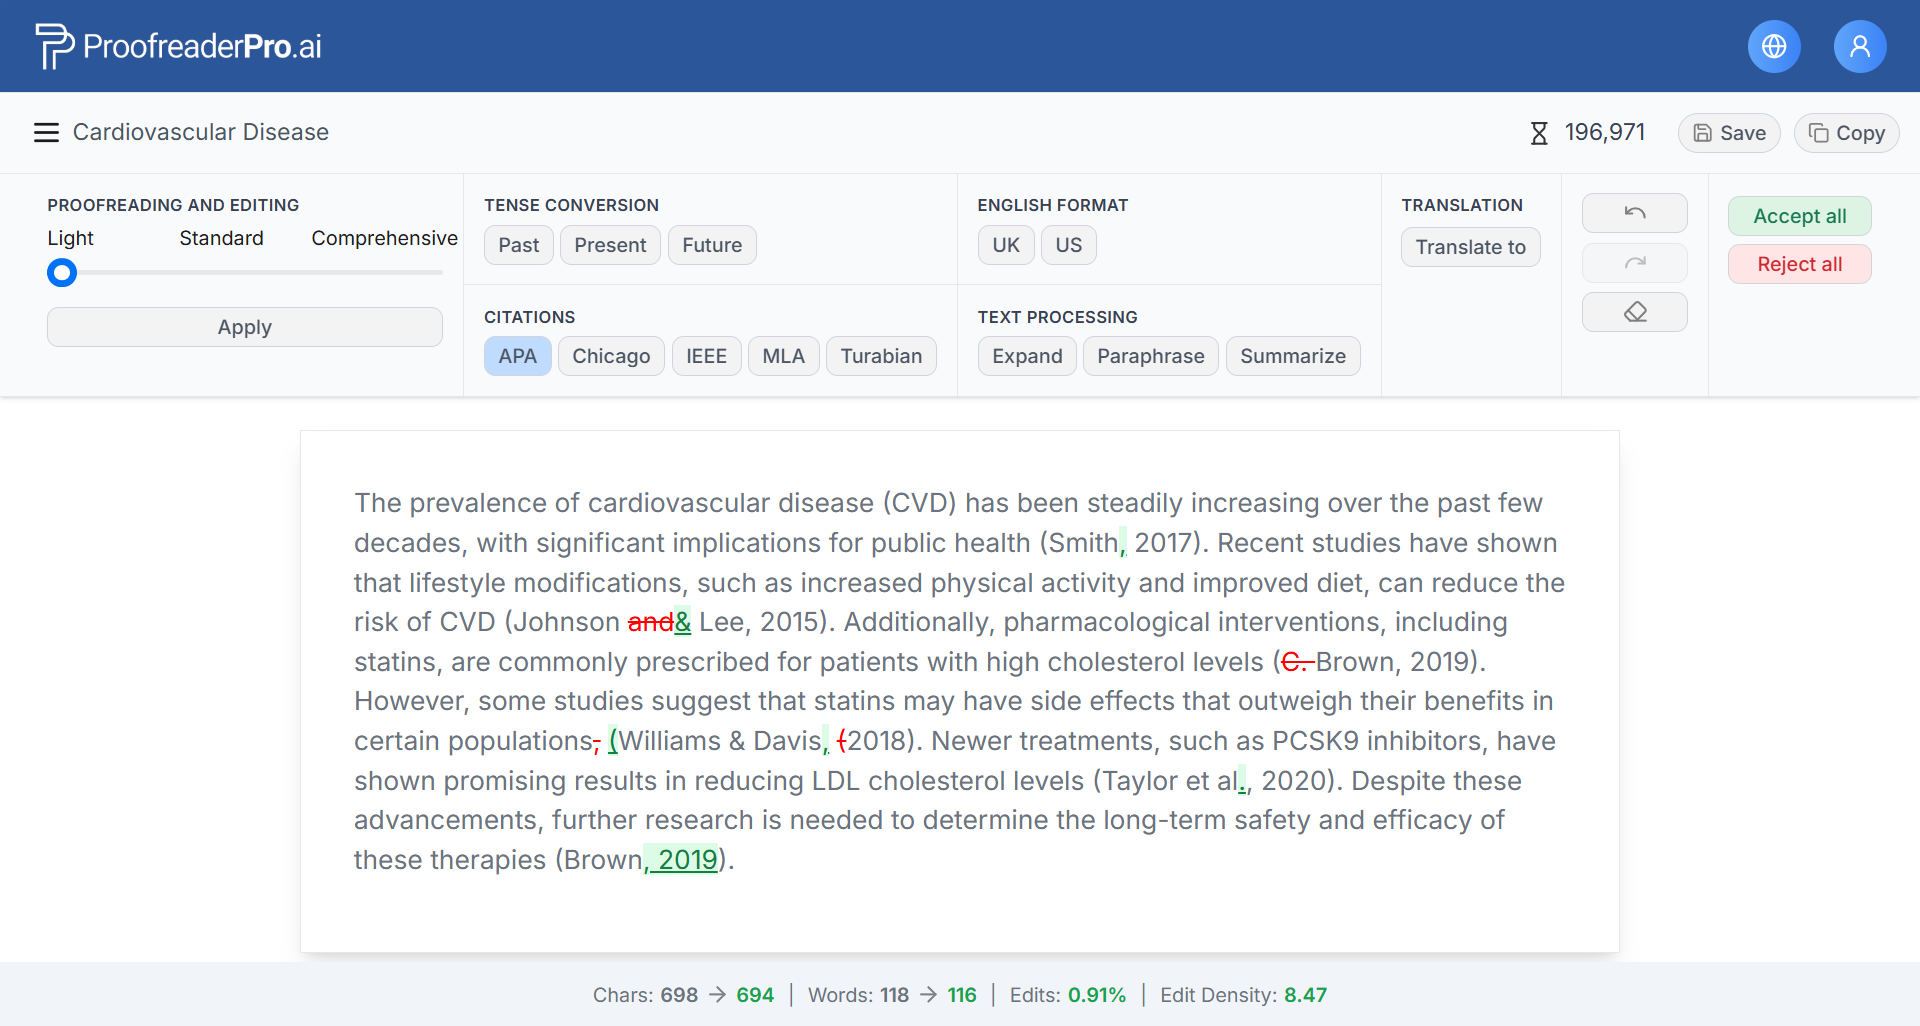Click Summarize under Text Processing
The image size is (1920, 1026).
pyautogui.click(x=1292, y=356)
